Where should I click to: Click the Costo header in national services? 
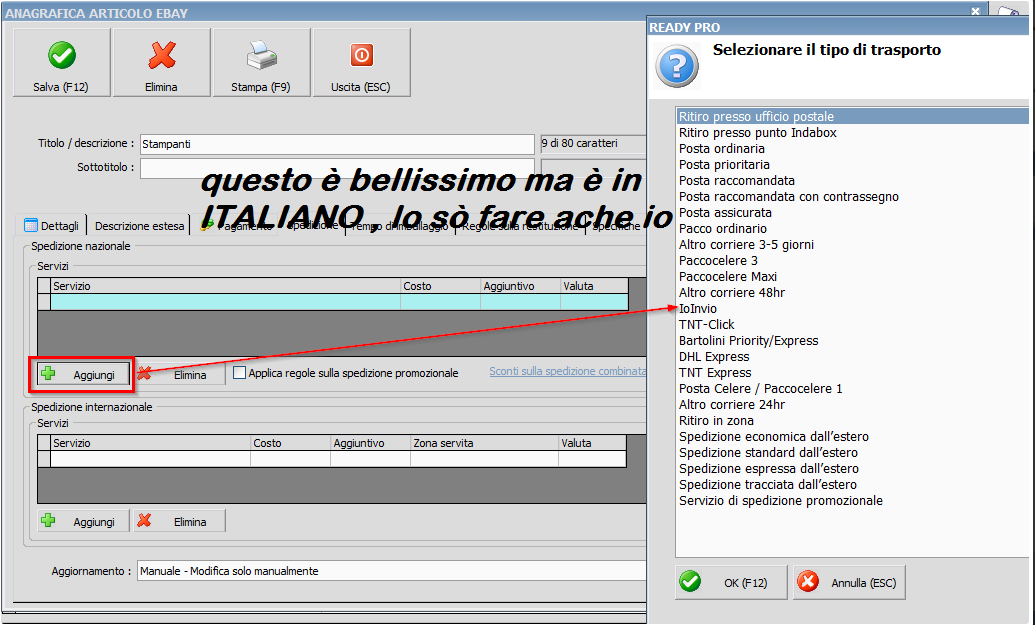440,286
